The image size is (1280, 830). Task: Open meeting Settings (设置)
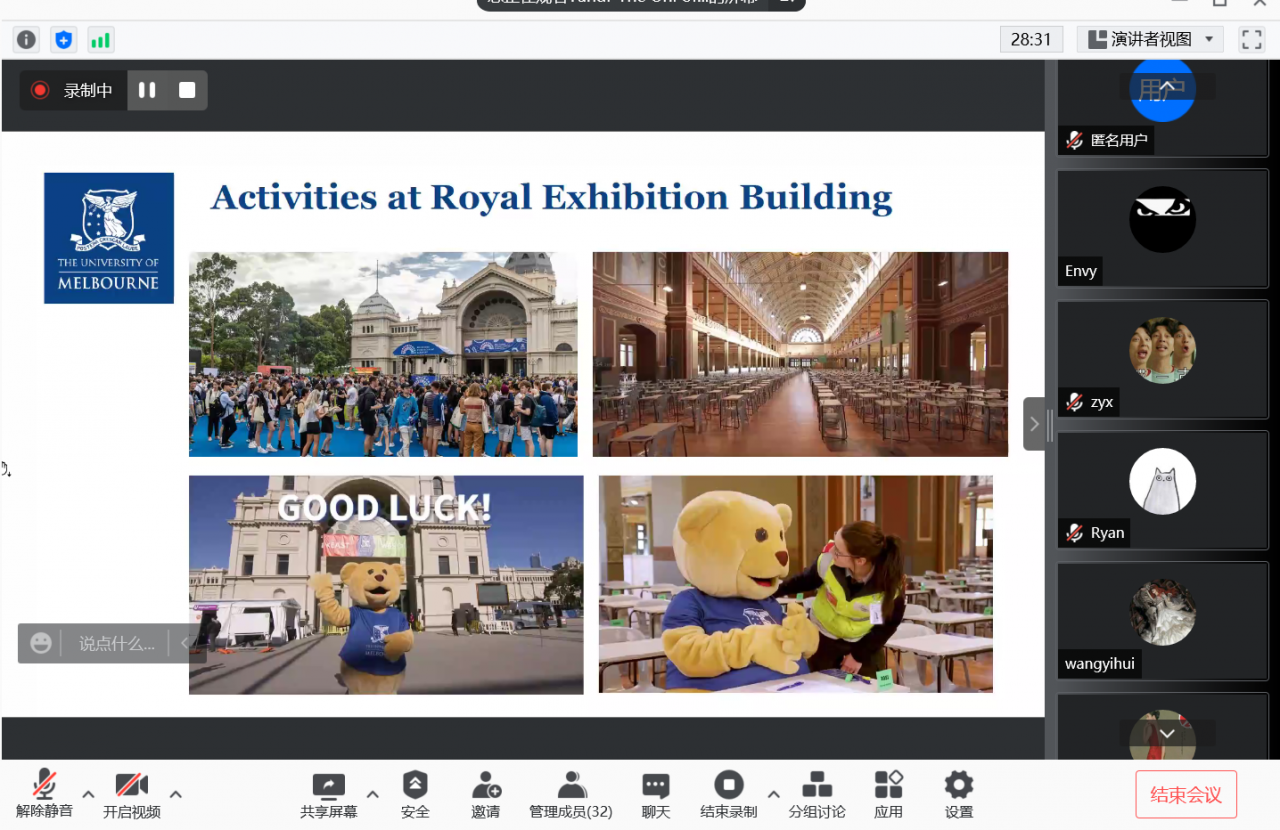tap(959, 795)
